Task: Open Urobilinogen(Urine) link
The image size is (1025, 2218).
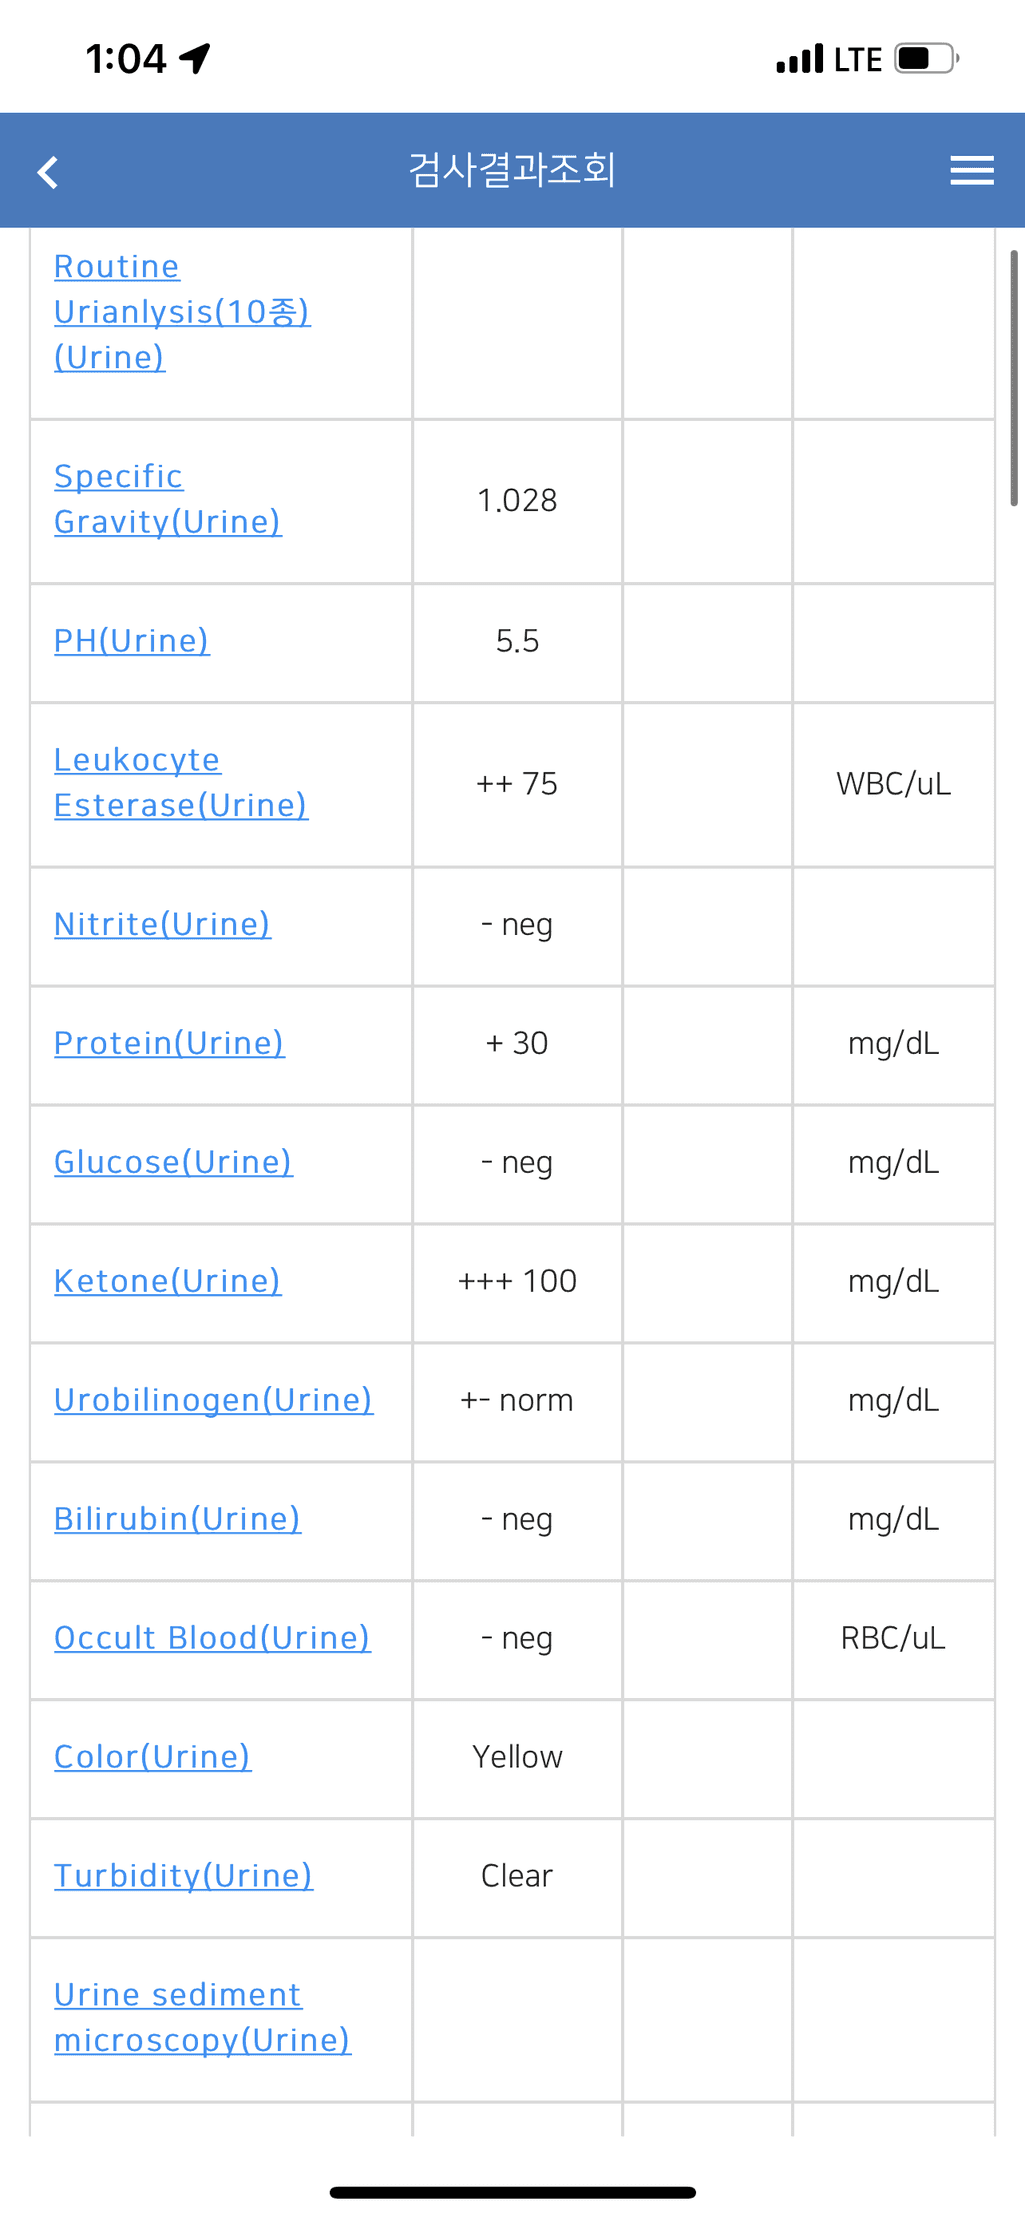Action: coord(213,1400)
